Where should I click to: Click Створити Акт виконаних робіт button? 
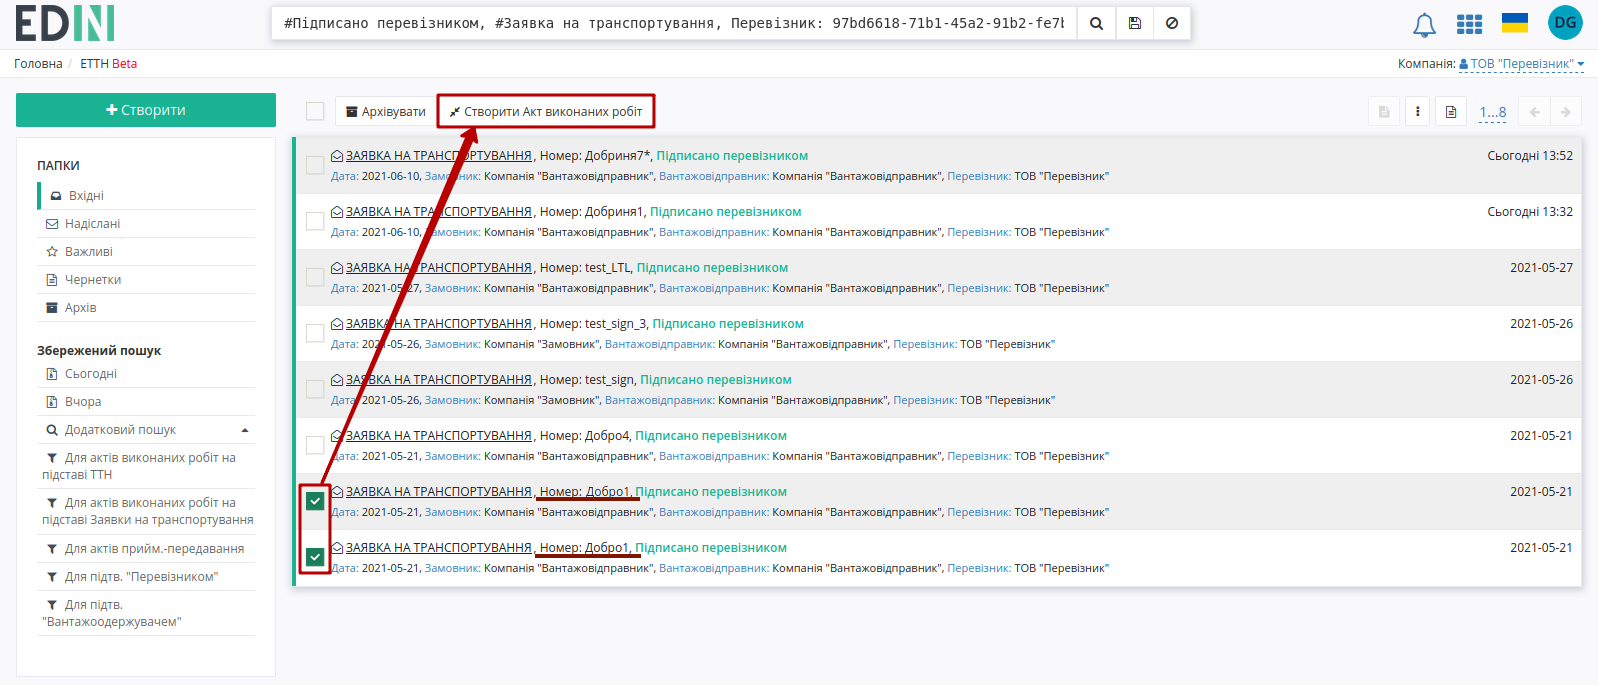coord(546,112)
